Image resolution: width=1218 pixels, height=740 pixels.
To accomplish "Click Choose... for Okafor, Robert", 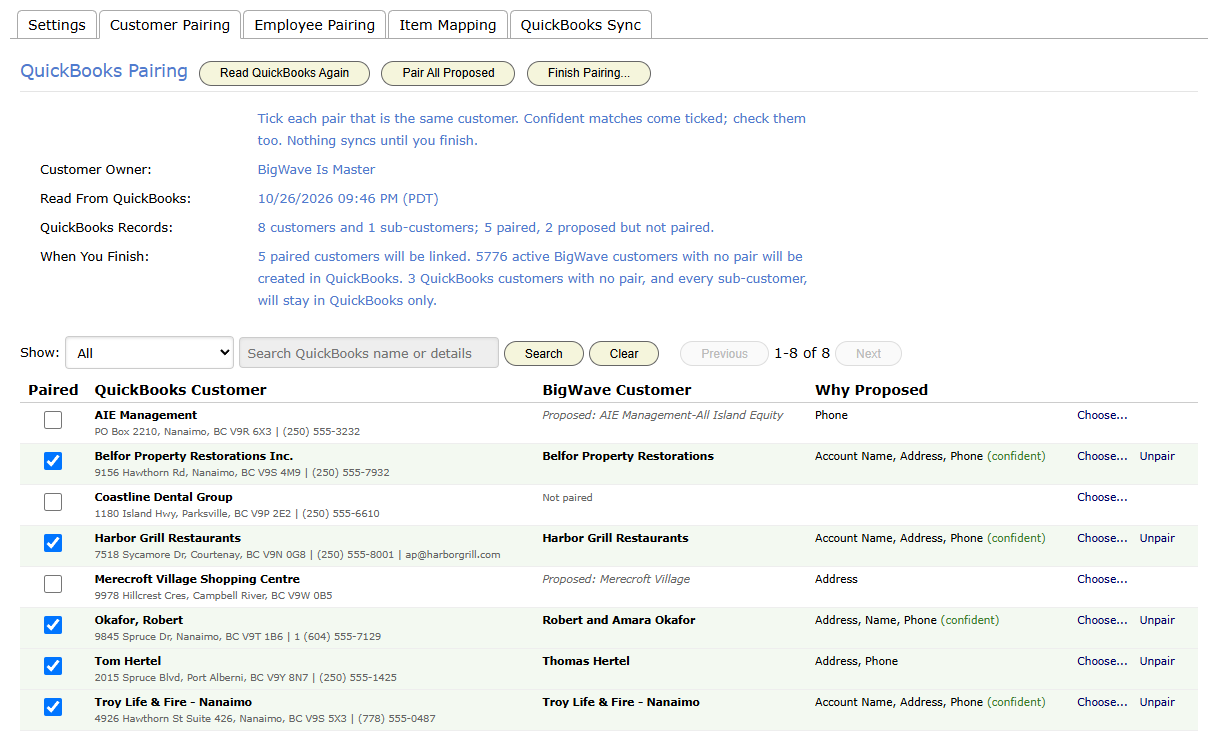I will (x=1102, y=620).
